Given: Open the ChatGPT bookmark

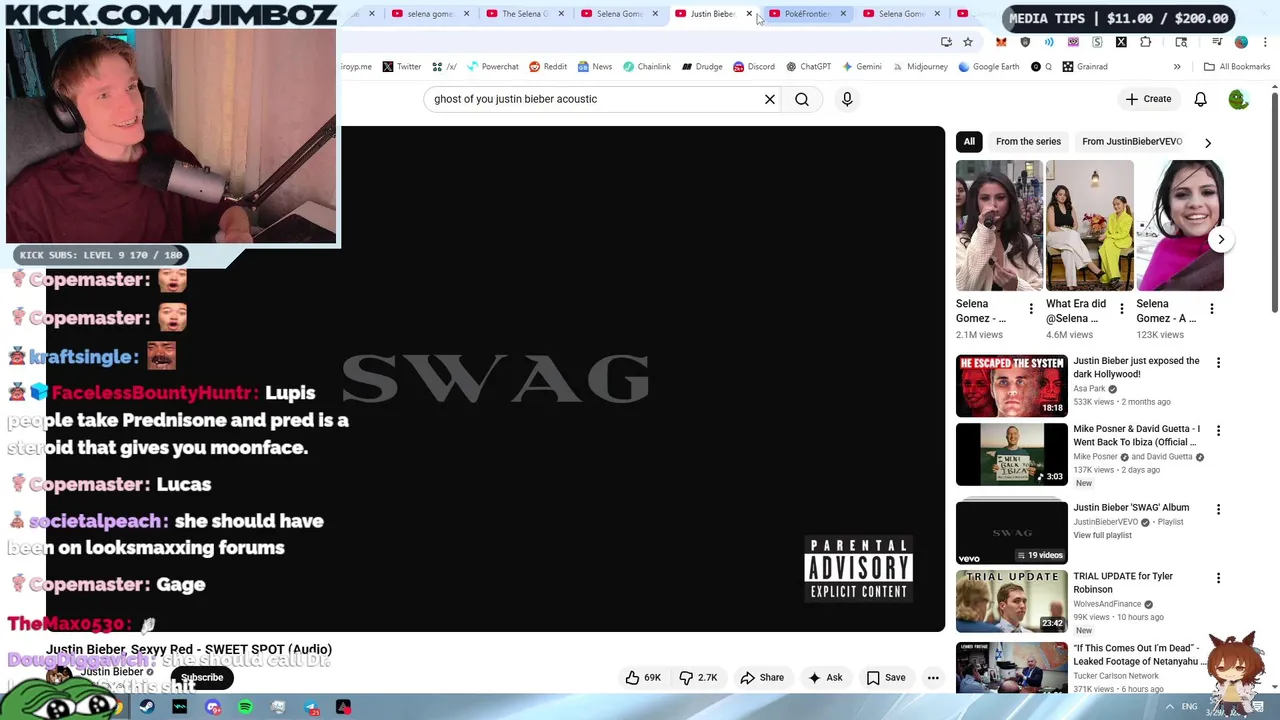Looking at the screenshot, I should pos(808,67).
